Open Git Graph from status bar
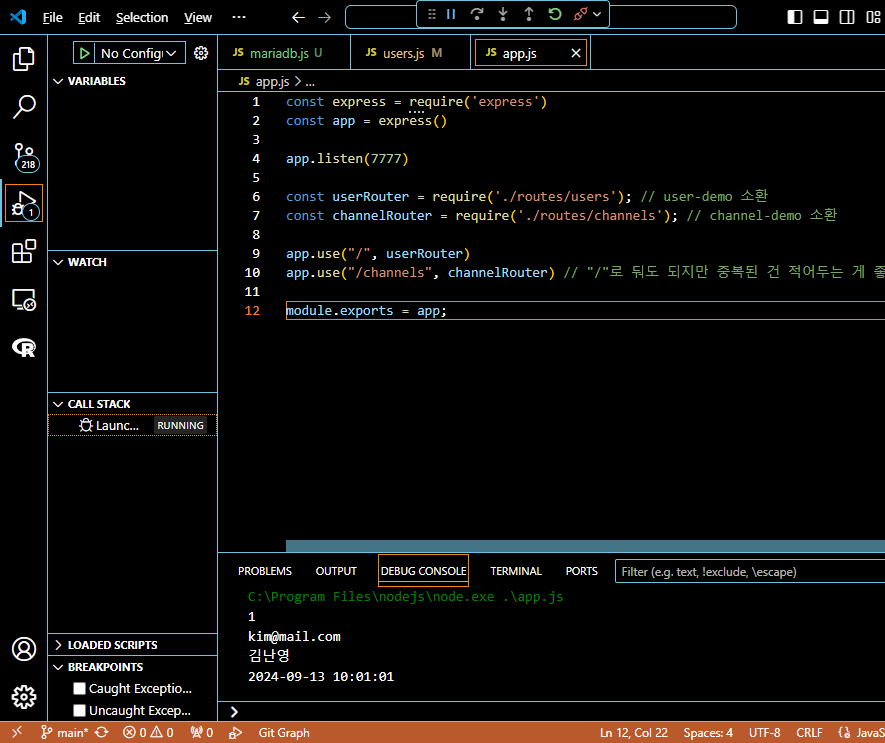885x743 pixels. click(x=284, y=732)
